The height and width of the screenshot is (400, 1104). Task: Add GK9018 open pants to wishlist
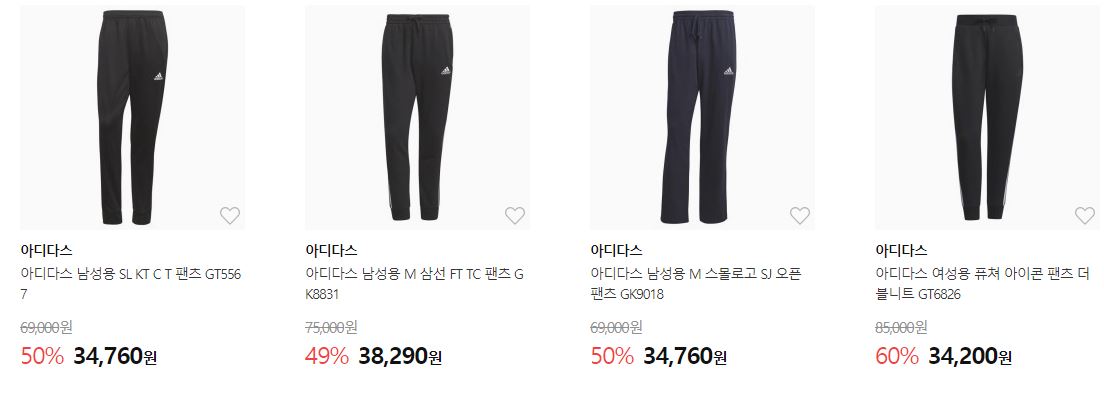pyautogui.click(x=800, y=215)
